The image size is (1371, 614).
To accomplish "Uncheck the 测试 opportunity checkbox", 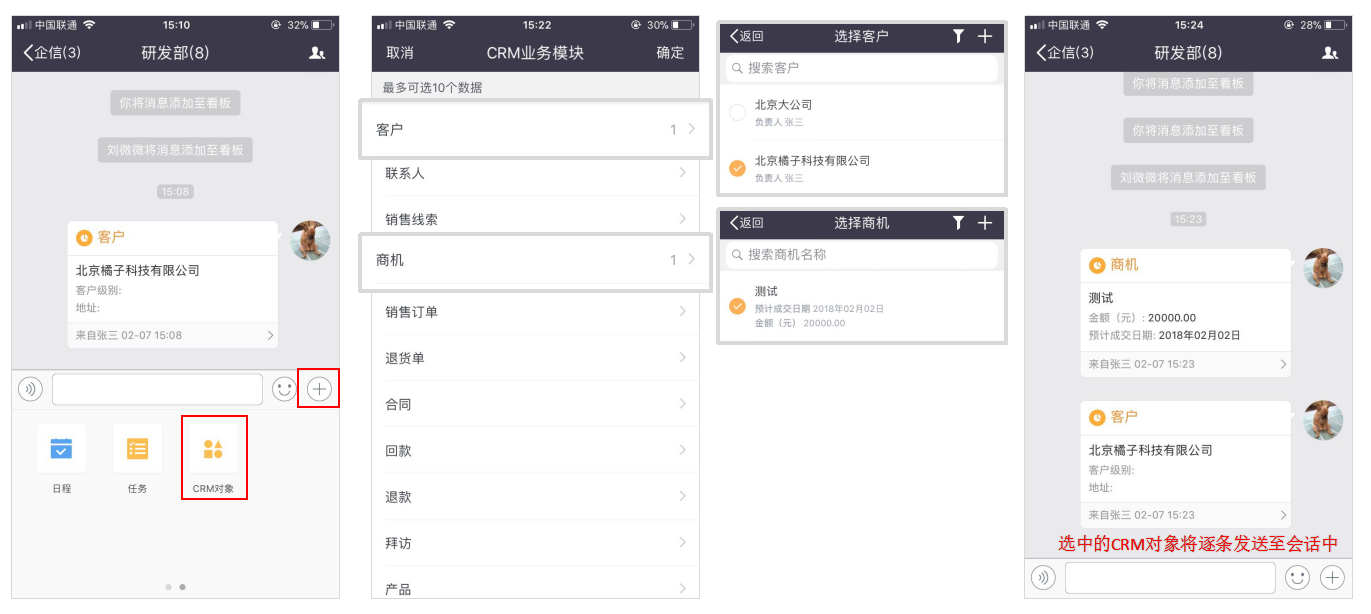I will [737, 306].
